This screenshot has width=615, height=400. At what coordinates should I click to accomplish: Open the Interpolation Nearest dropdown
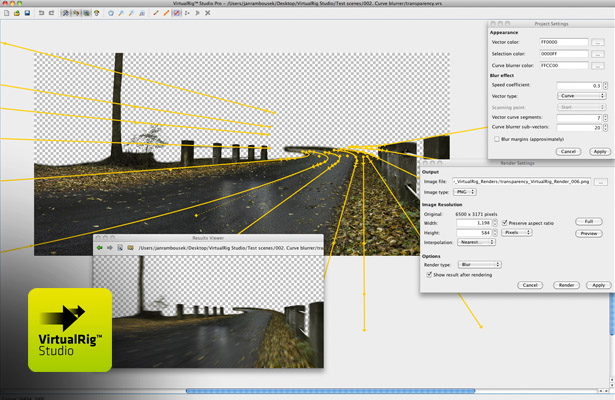pos(477,242)
